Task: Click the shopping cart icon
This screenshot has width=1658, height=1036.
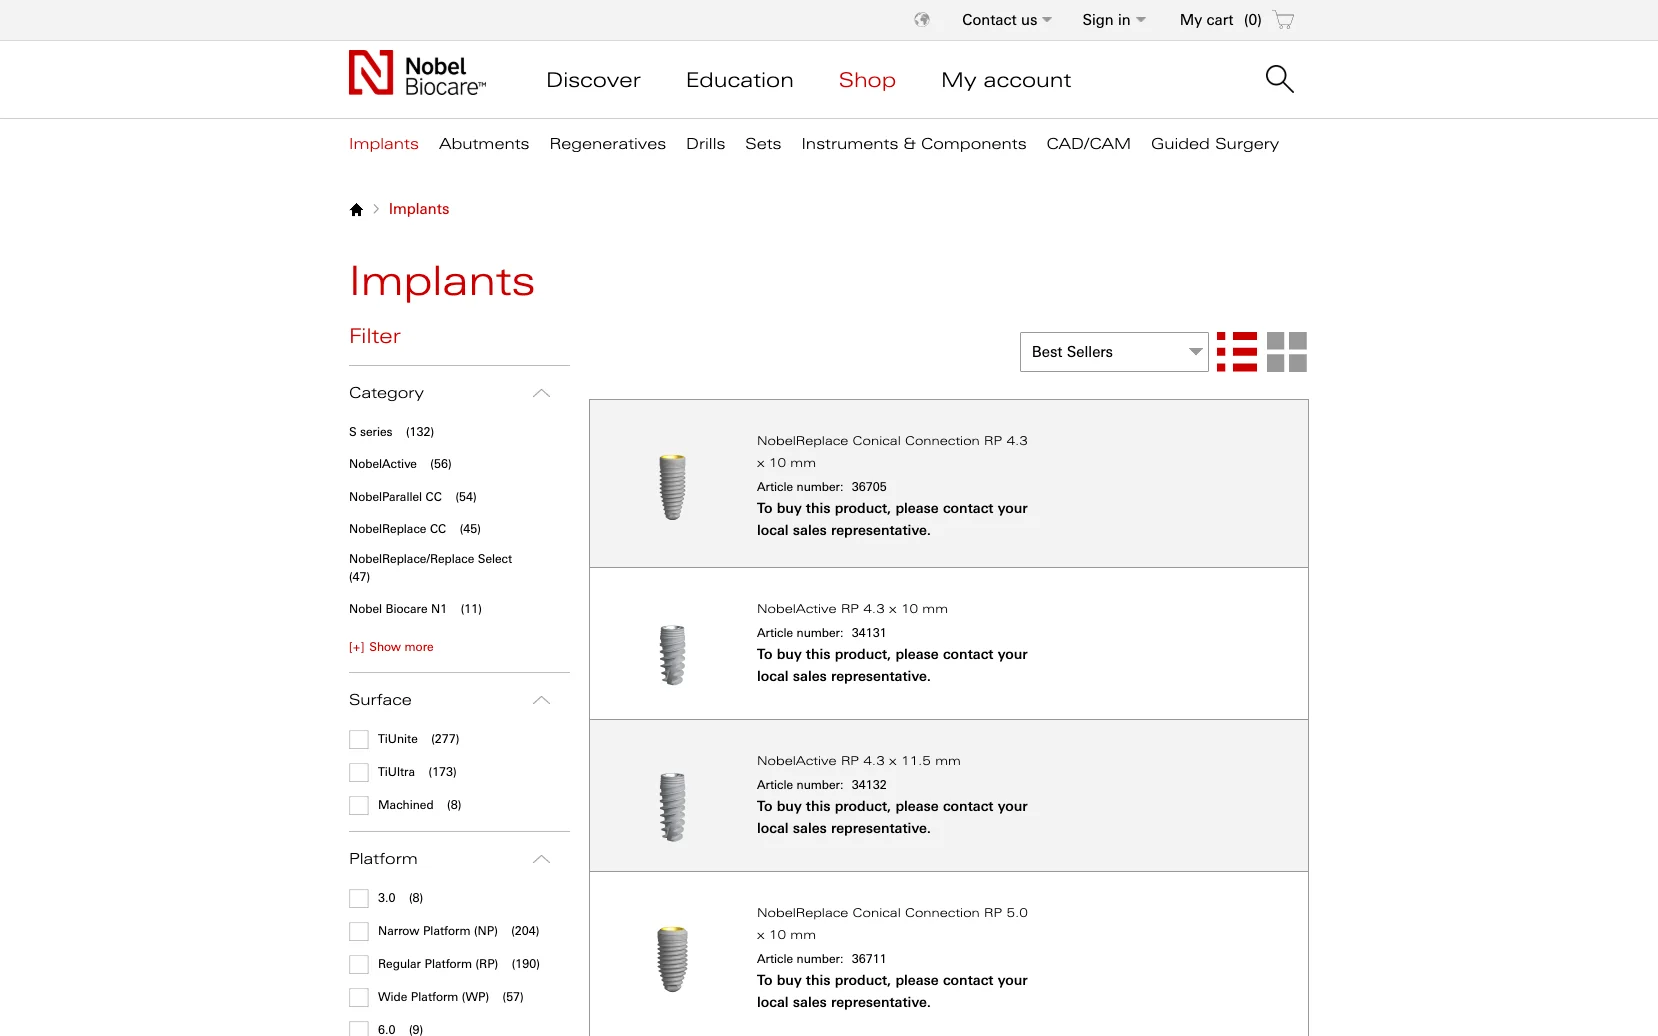Action: click(x=1284, y=20)
